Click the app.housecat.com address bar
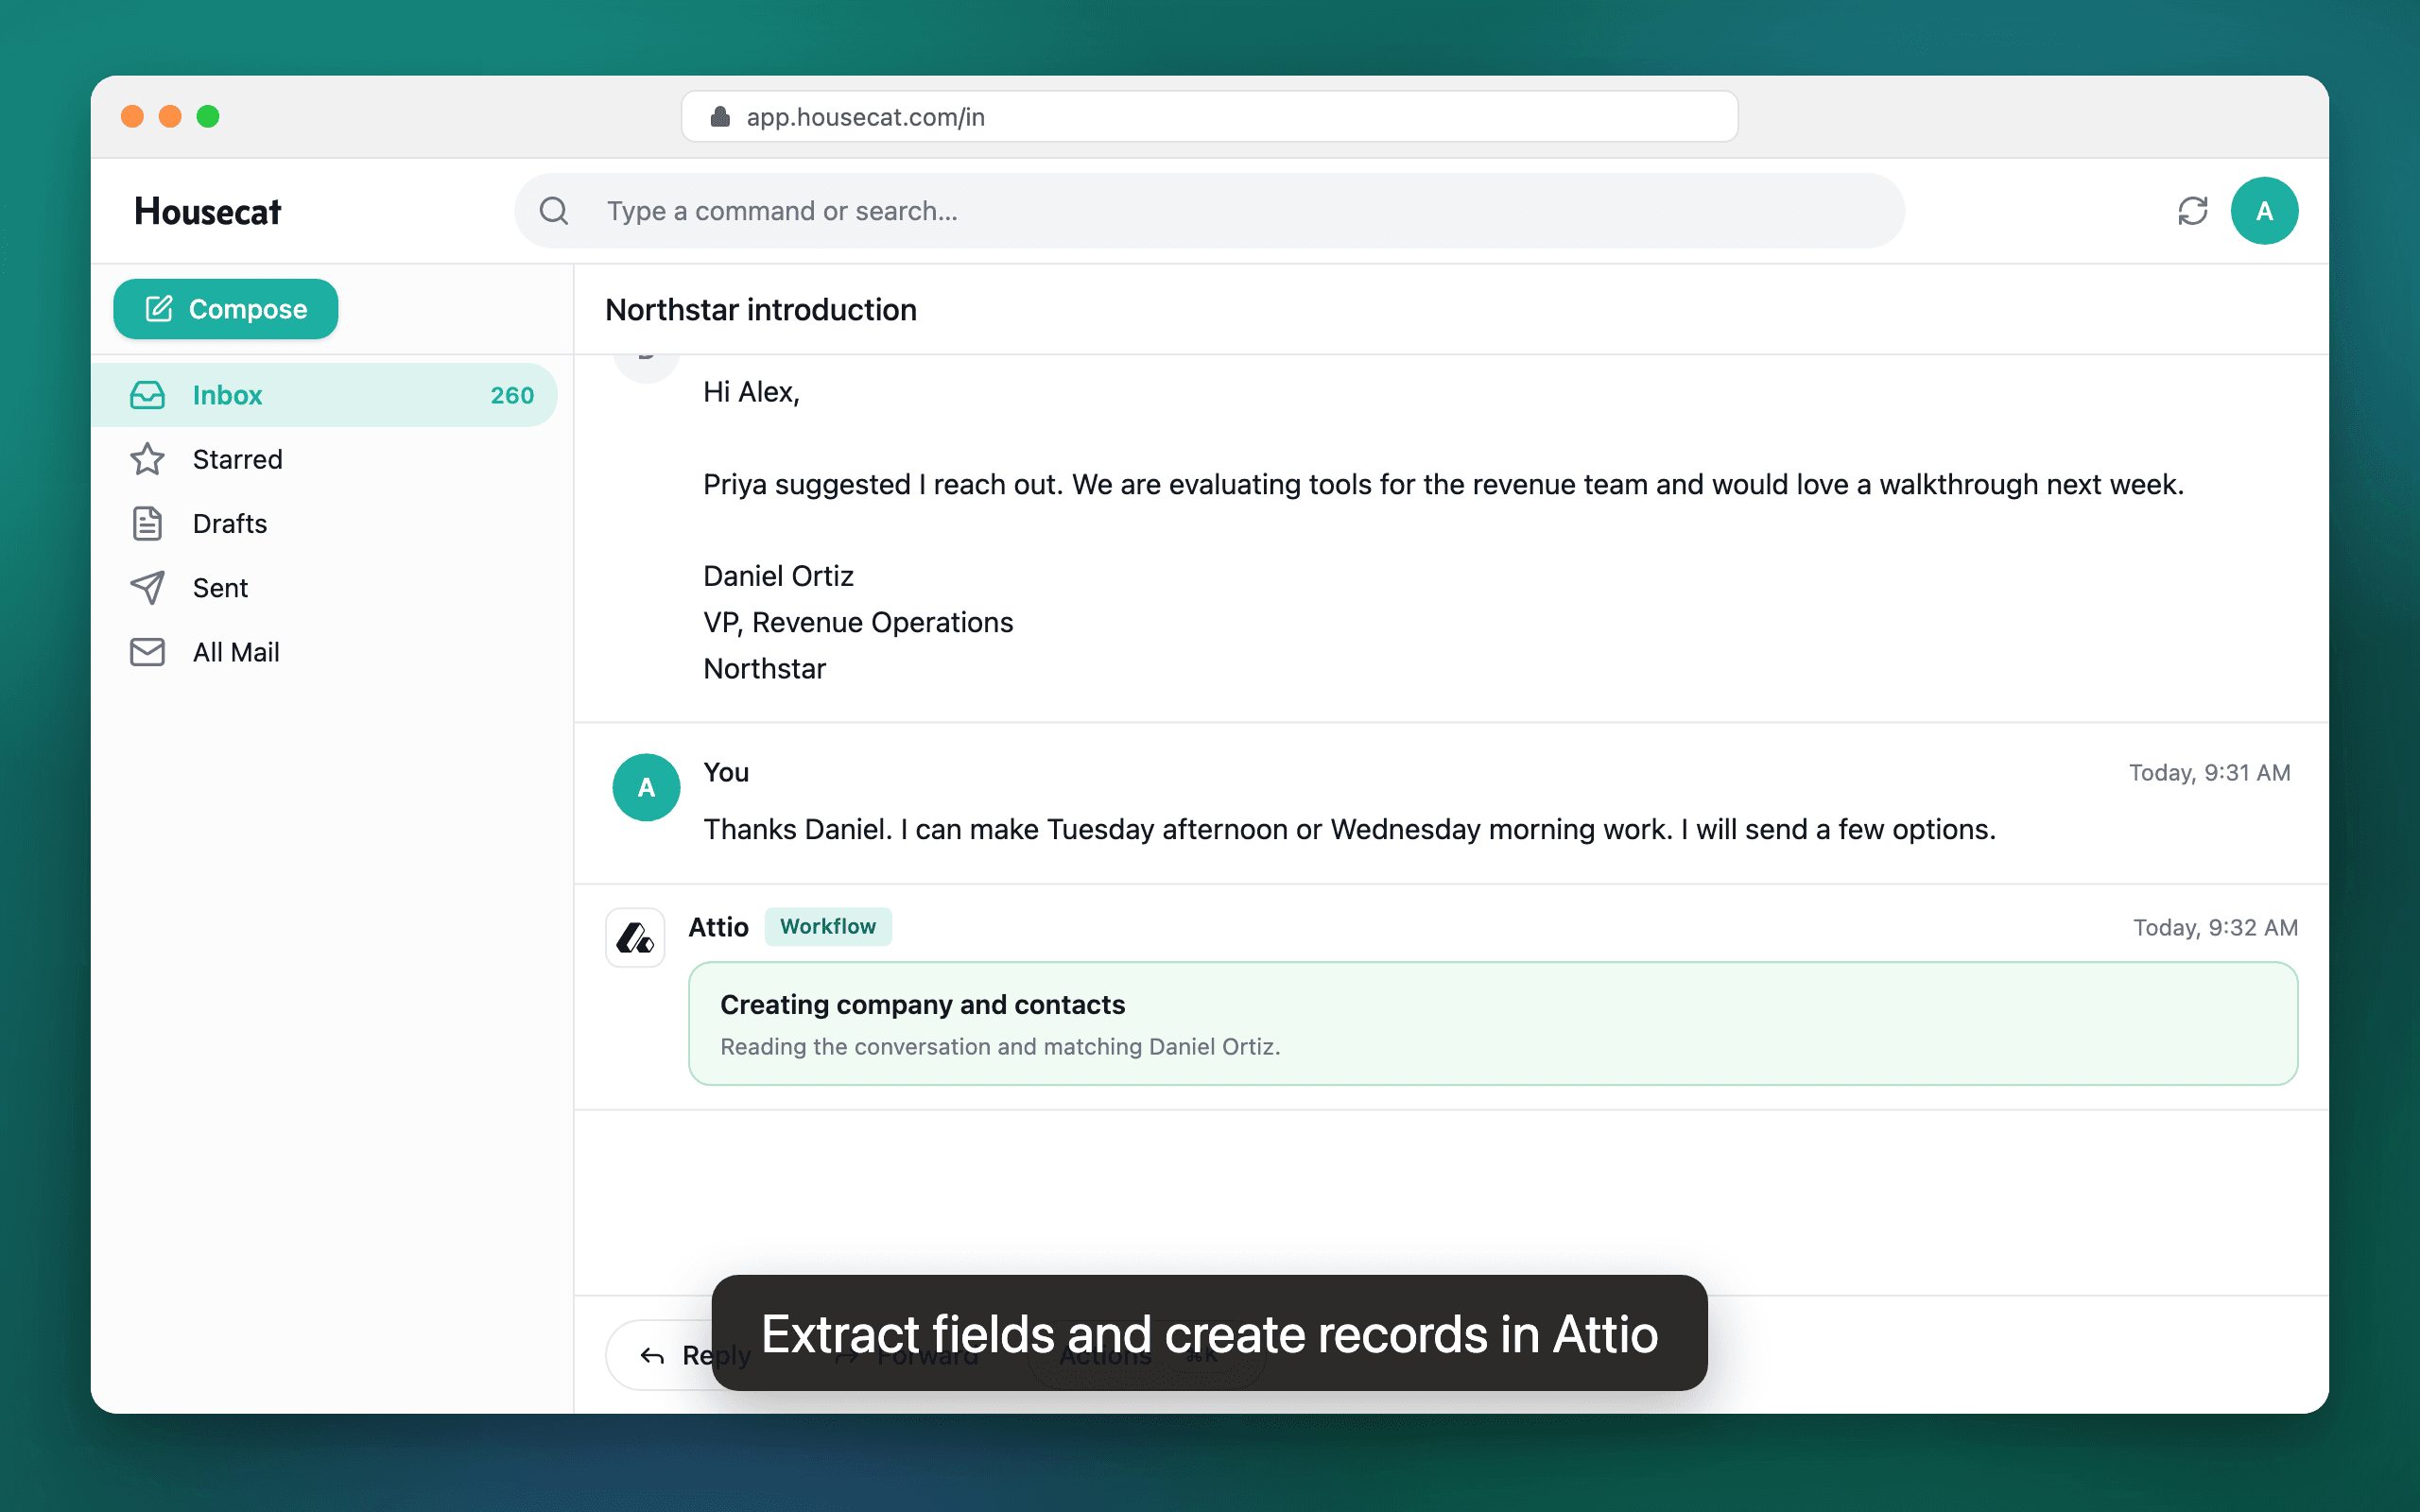Viewport: 2420px width, 1512px height. point(1209,117)
